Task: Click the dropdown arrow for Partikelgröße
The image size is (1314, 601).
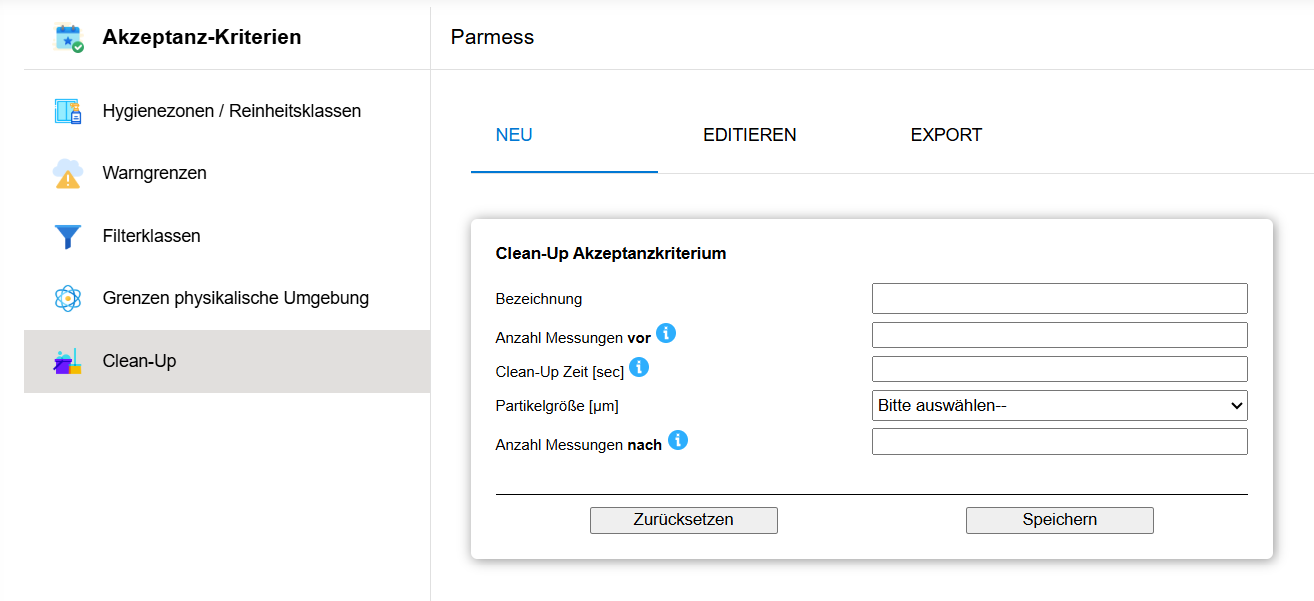Action: 1237,405
